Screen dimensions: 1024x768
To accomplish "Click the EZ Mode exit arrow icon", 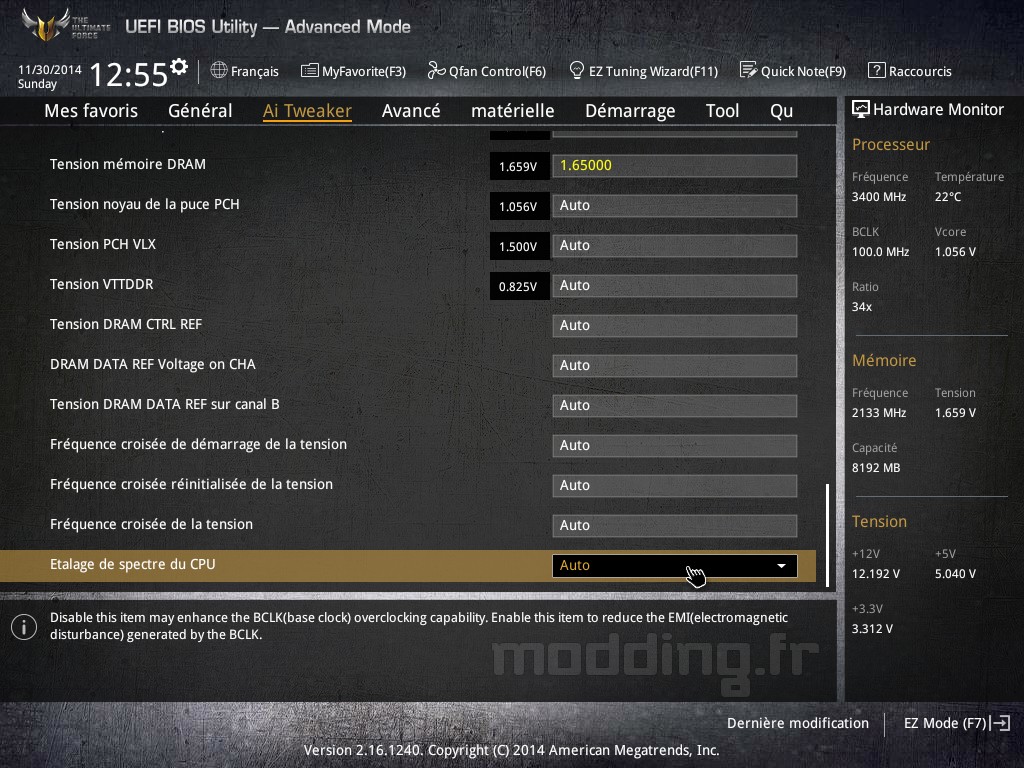I will pos(1000,723).
